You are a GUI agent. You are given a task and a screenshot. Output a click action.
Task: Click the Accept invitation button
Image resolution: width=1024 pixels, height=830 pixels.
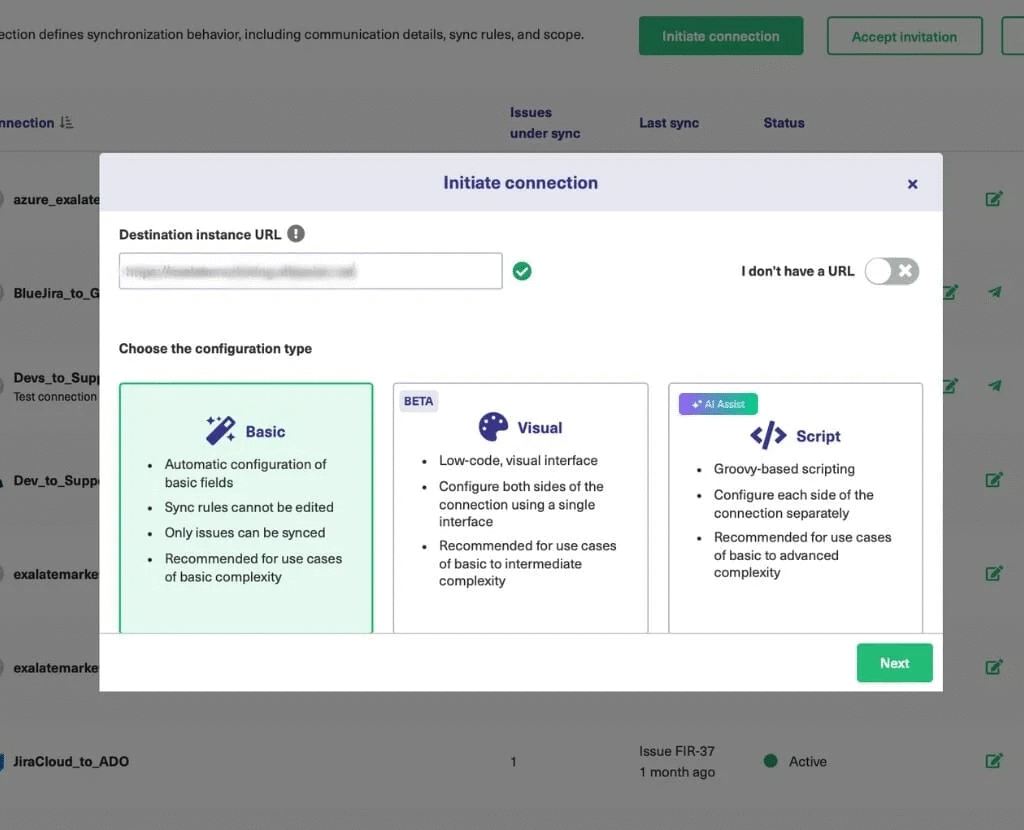coord(904,36)
